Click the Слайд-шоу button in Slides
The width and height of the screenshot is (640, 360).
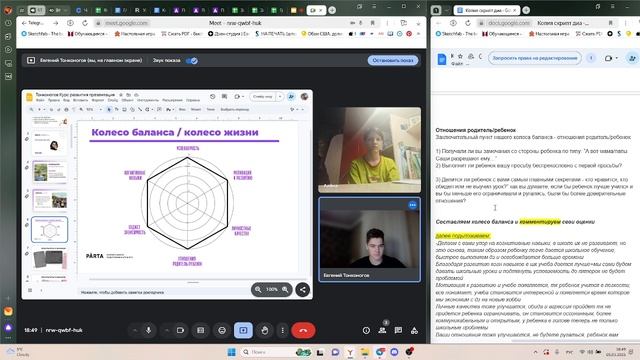coord(263,97)
